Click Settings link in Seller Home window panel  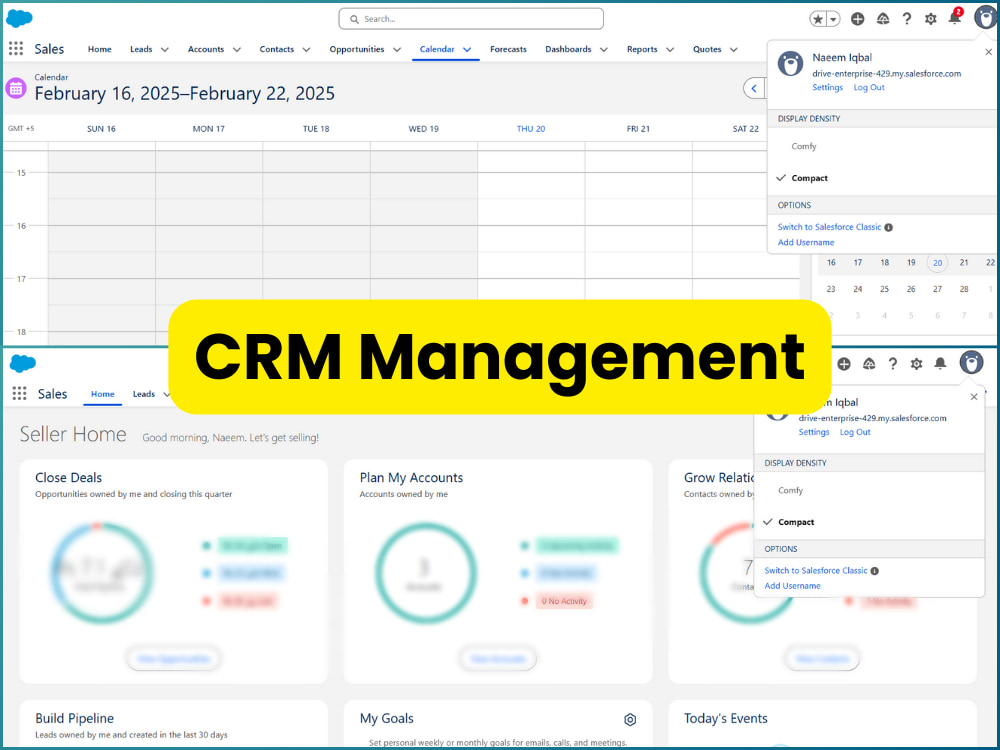coord(814,432)
